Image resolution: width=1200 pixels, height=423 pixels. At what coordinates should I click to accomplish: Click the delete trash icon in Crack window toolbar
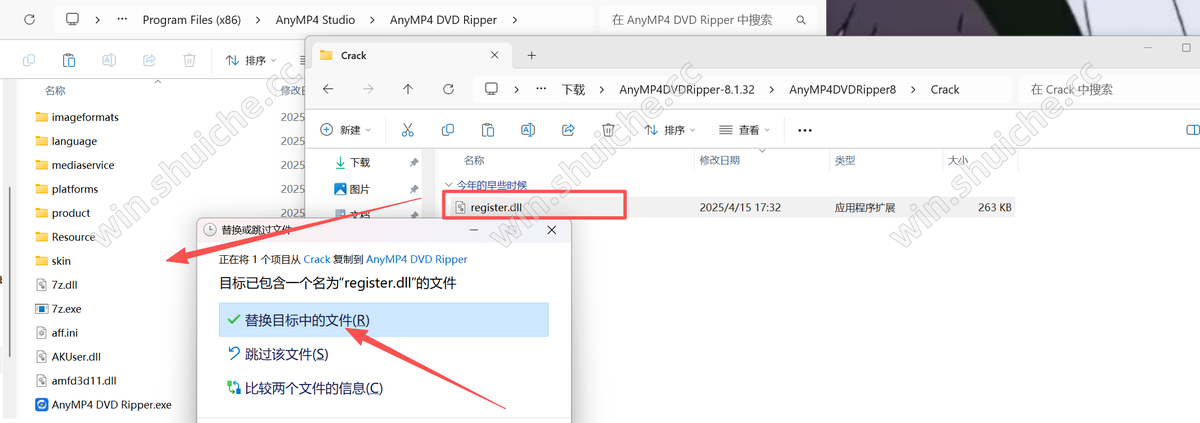[x=608, y=130]
